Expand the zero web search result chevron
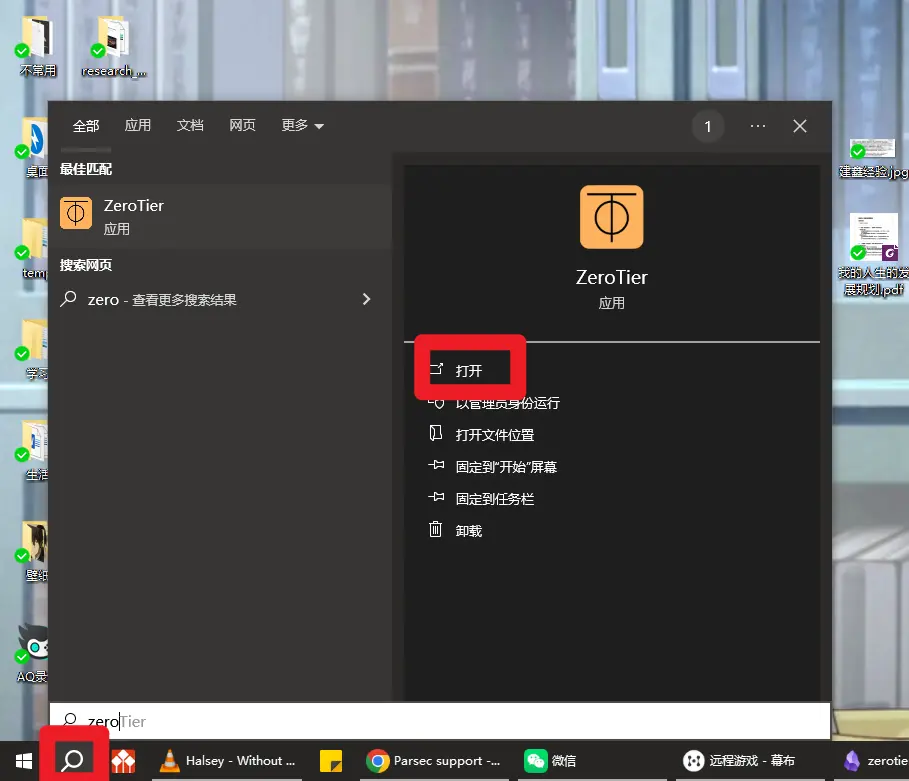Screen dimensions: 909x781 [x=366, y=299]
